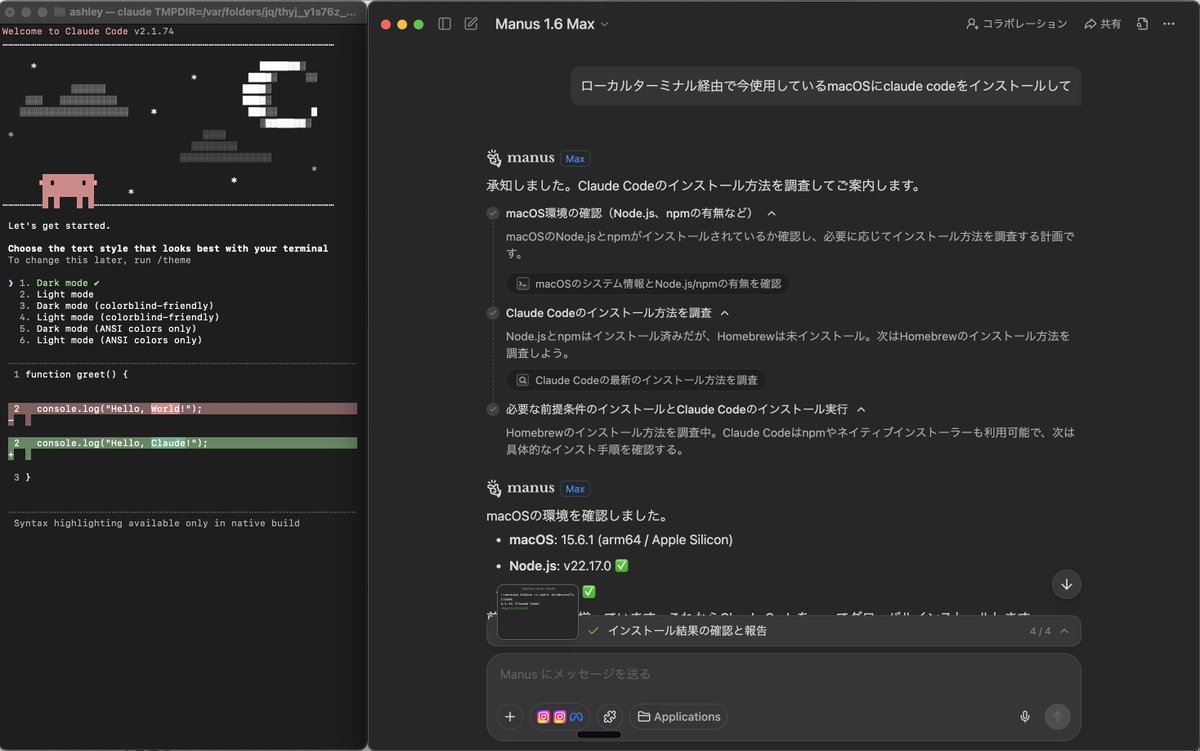Click the microphone icon in the message bar
Screen dimensions: 1200x751
tap(1024, 716)
